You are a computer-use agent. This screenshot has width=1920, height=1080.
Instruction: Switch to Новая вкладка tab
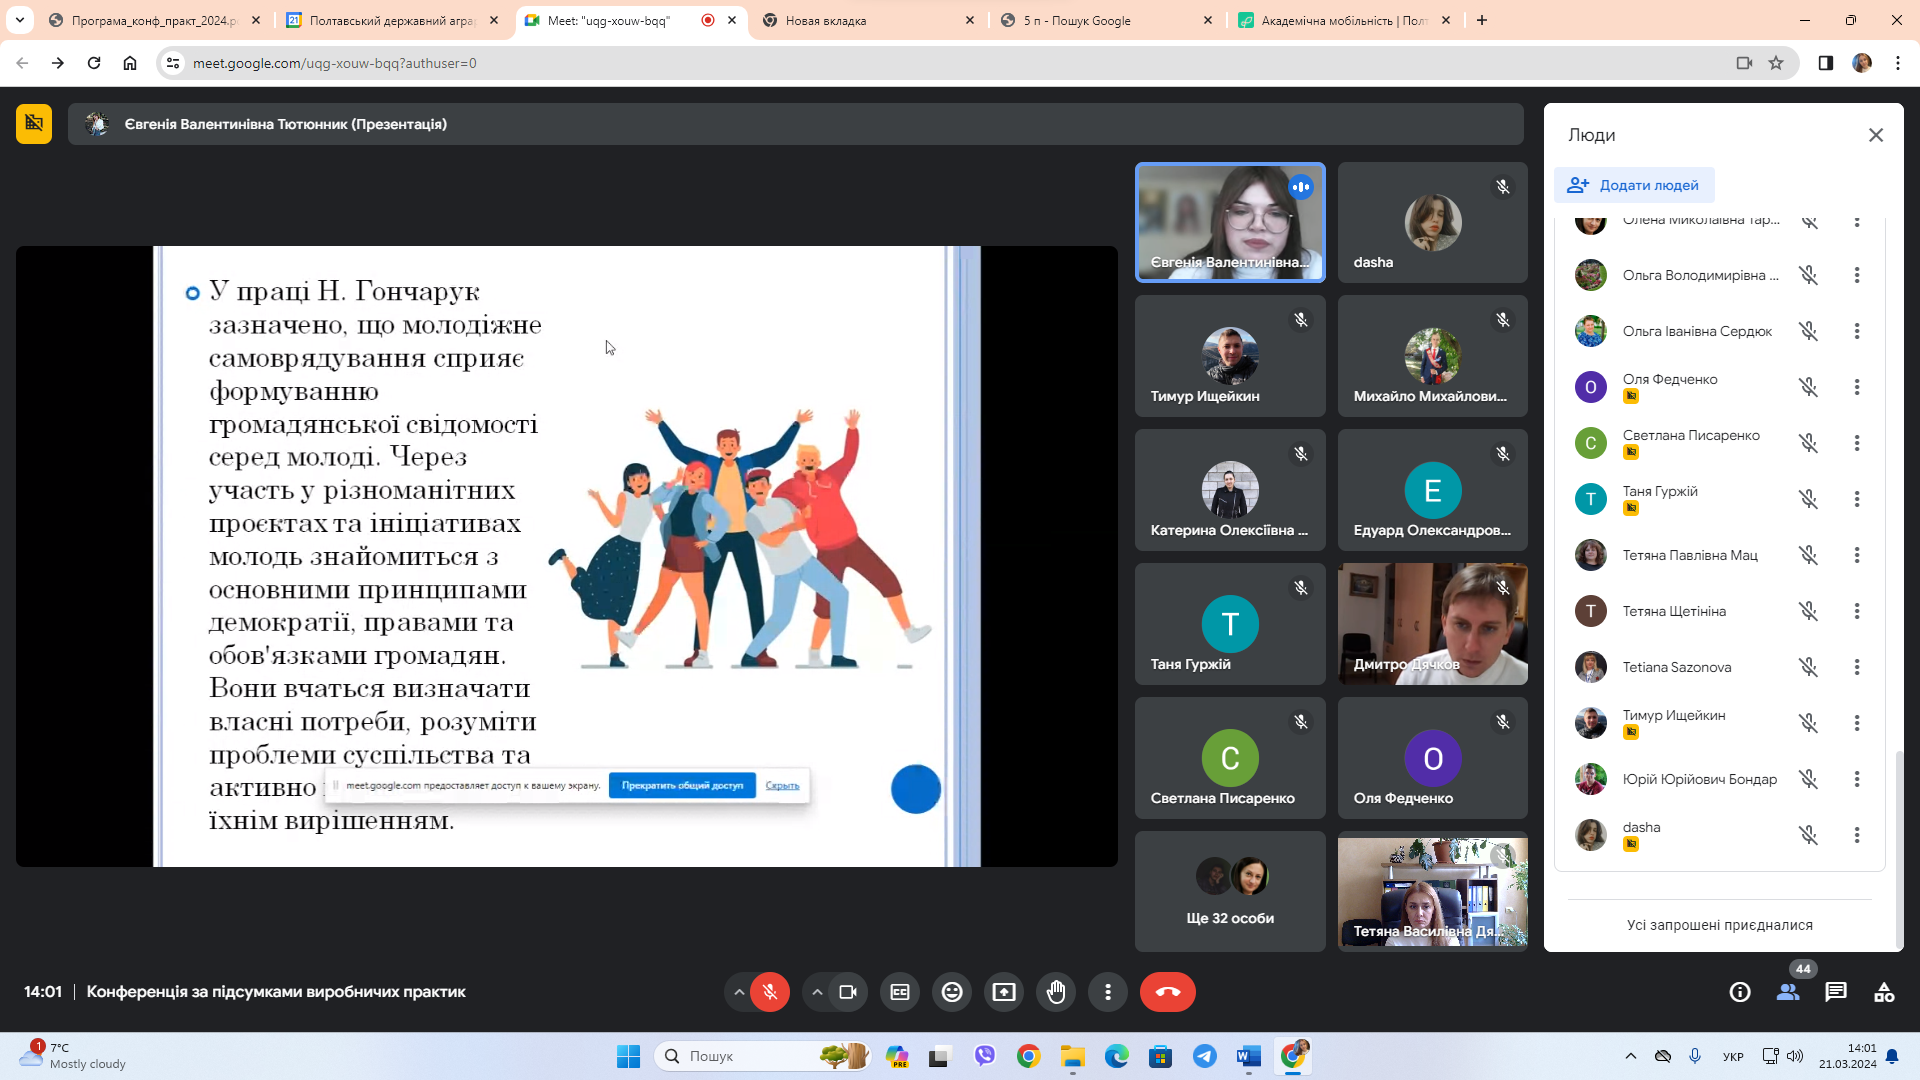point(868,20)
